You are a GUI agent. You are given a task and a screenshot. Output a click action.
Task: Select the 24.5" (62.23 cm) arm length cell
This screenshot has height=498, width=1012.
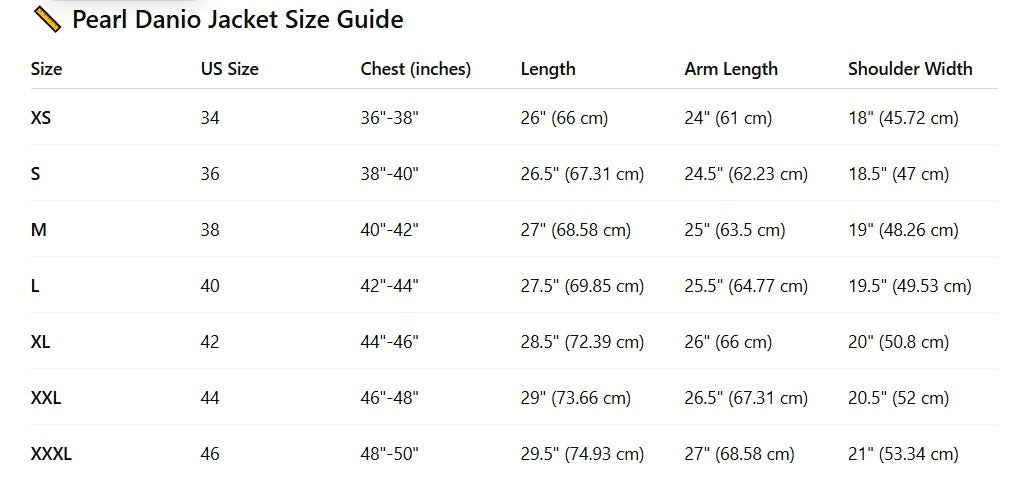(745, 174)
